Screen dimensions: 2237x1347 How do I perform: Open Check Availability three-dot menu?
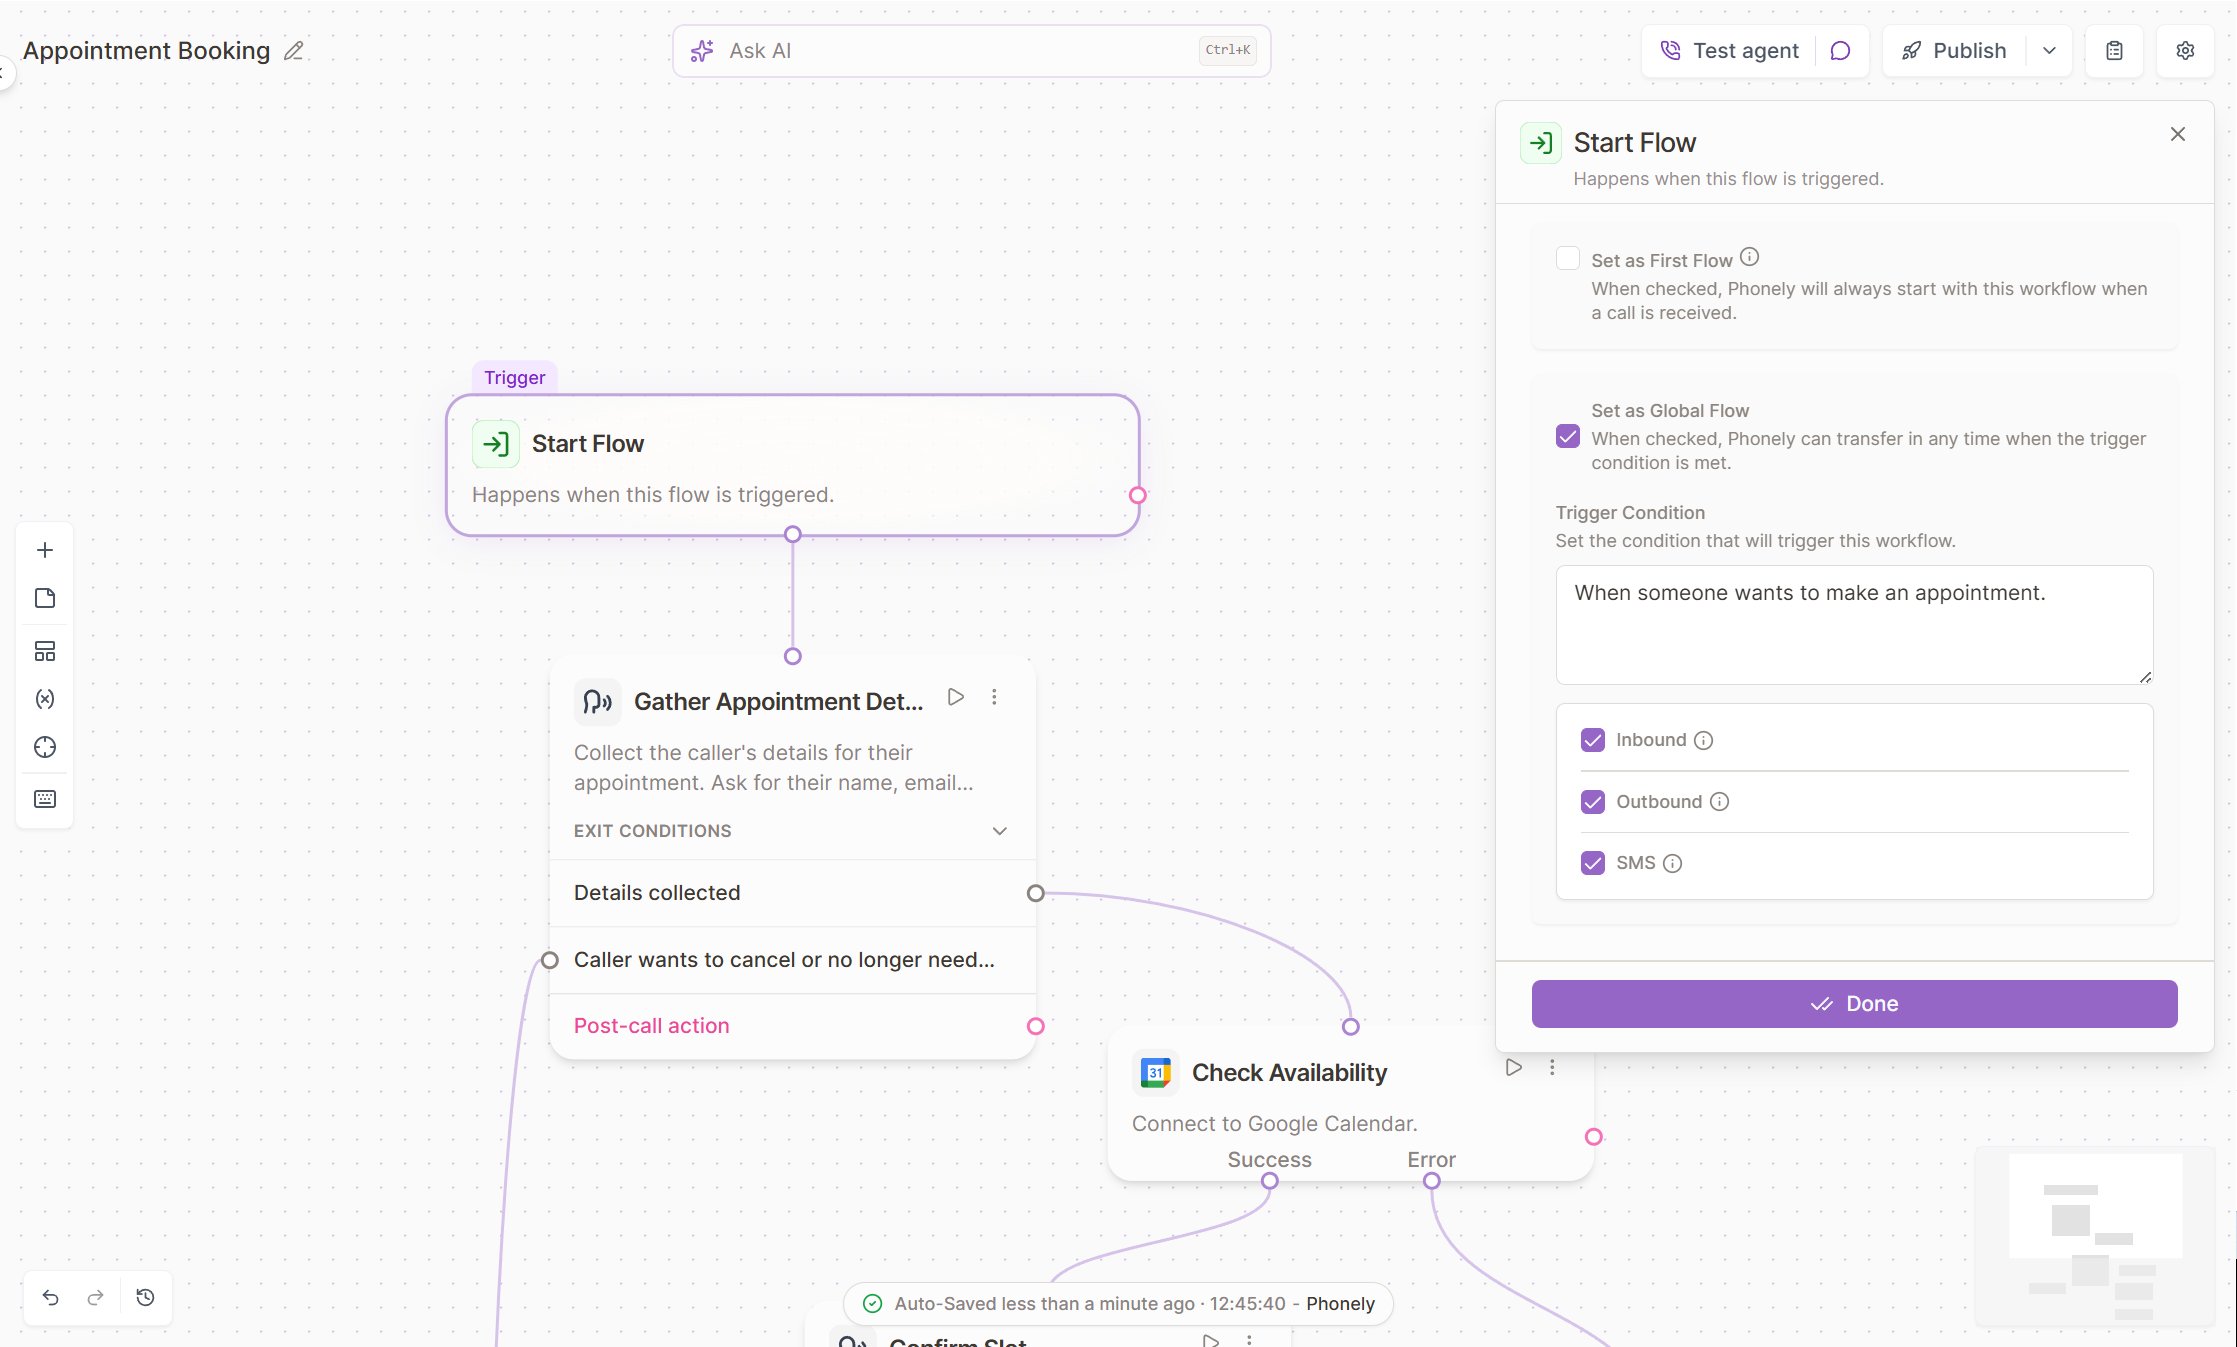coord(1552,1068)
